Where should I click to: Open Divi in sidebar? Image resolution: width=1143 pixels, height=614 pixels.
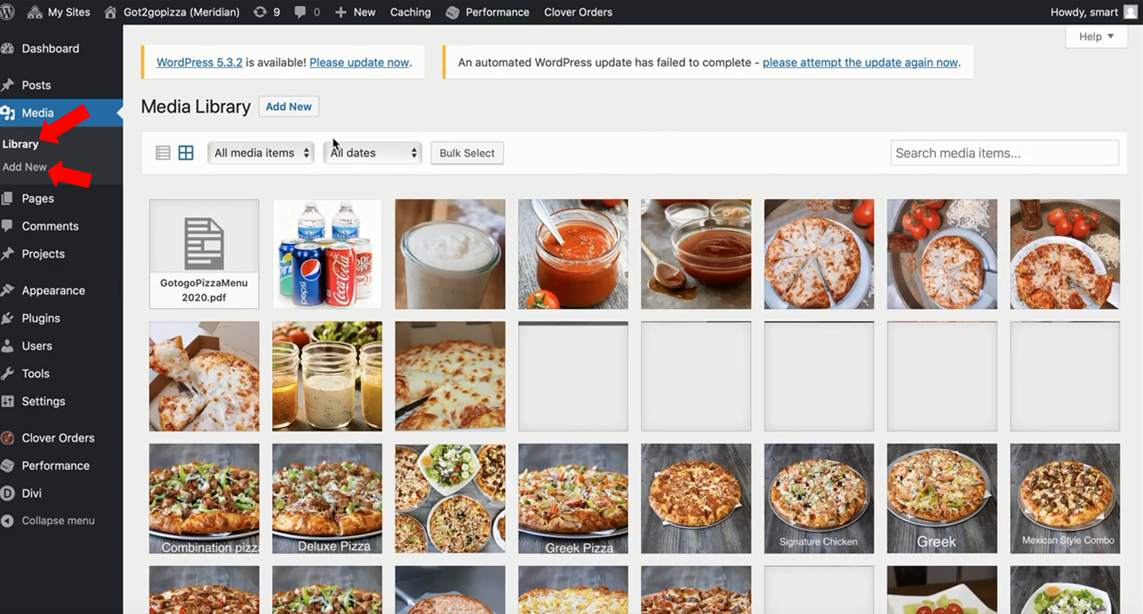(31, 492)
